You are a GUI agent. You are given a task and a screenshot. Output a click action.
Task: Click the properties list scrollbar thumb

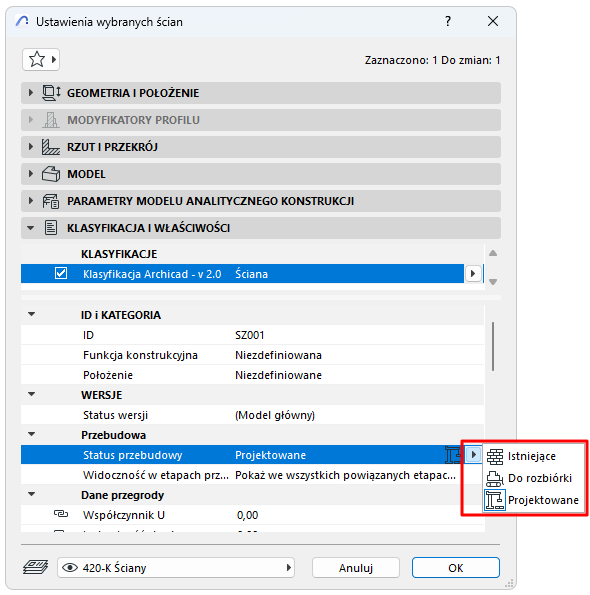(493, 346)
